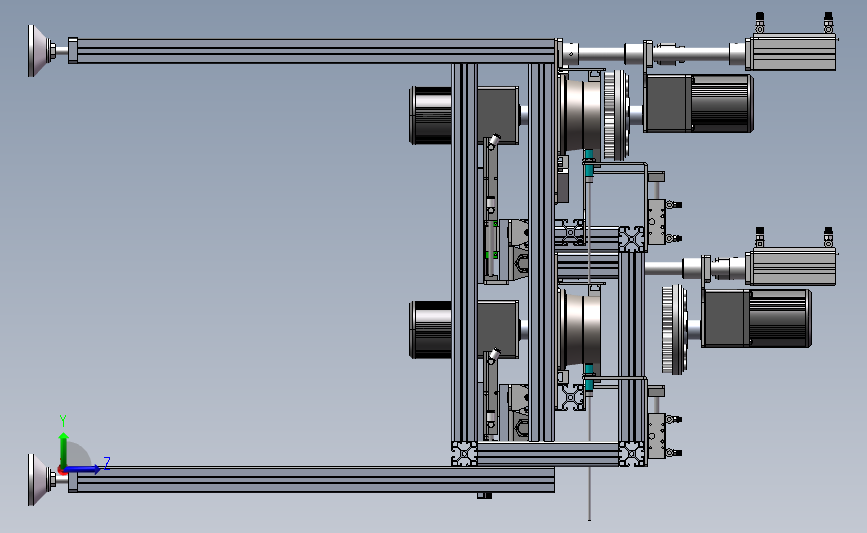Select the top-left leveling foot of the model
The width and height of the screenshot is (867, 533).
coord(42,50)
